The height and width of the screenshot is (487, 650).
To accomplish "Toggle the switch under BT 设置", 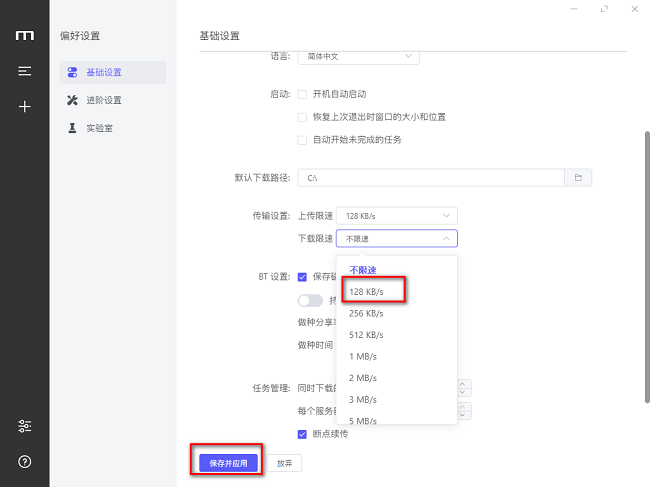I will pos(310,300).
